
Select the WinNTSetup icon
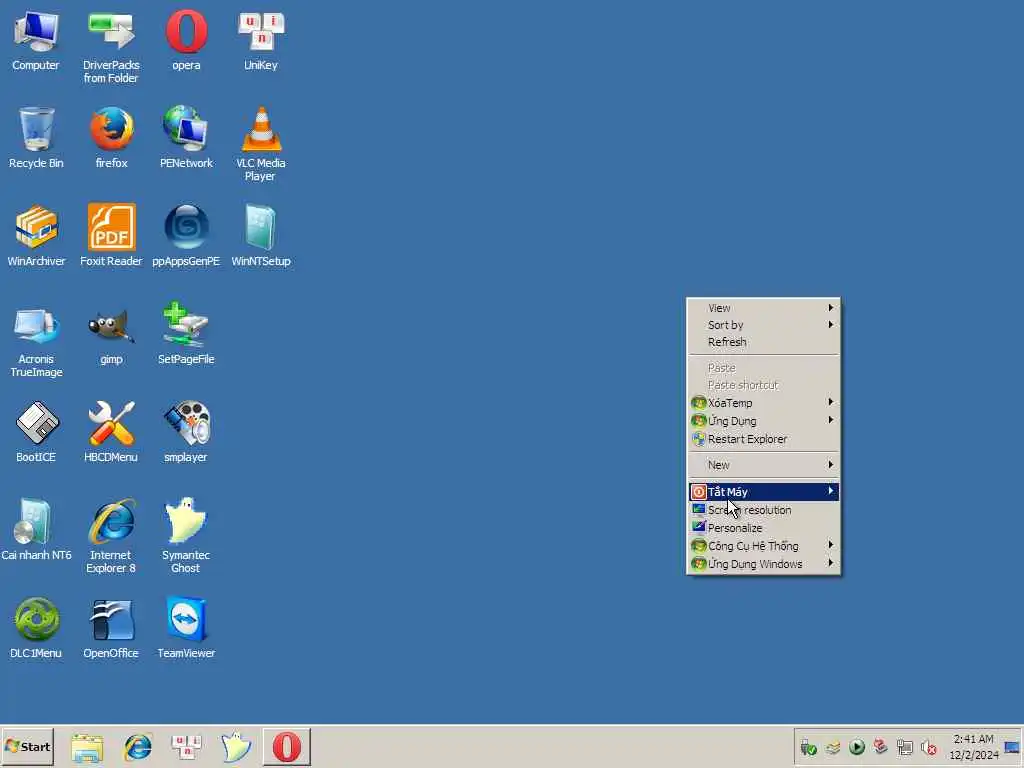pyautogui.click(x=261, y=236)
